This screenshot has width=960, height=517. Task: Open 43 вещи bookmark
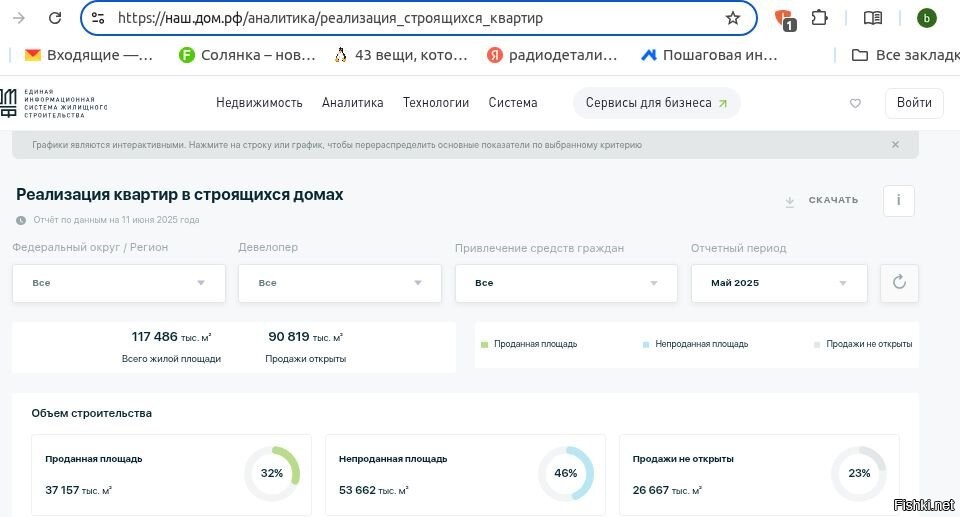tap(401, 55)
